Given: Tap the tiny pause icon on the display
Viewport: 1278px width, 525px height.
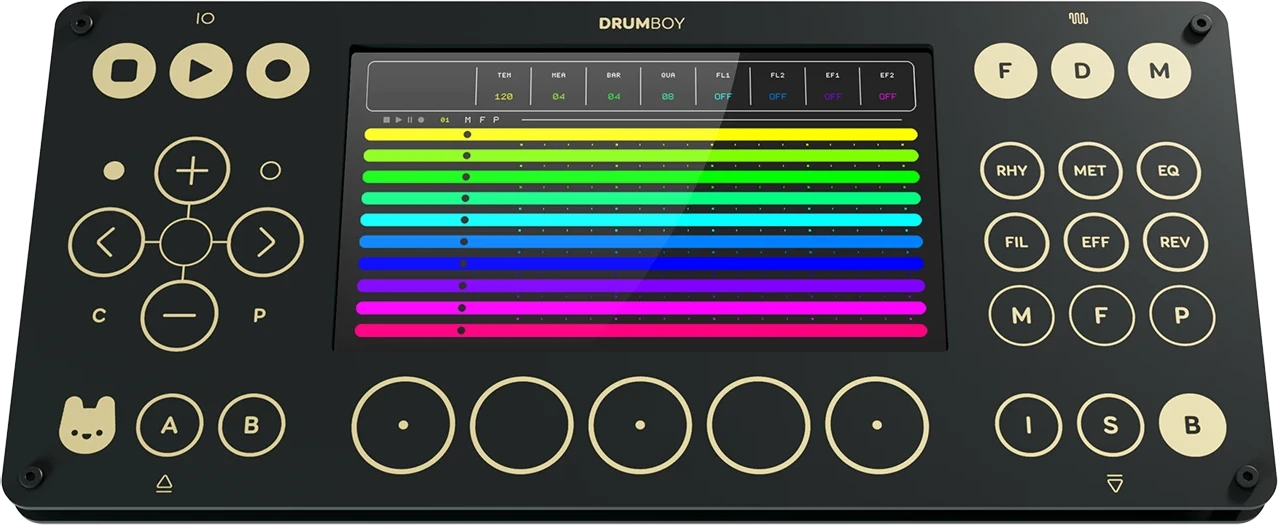Looking at the screenshot, I should pos(409,120).
